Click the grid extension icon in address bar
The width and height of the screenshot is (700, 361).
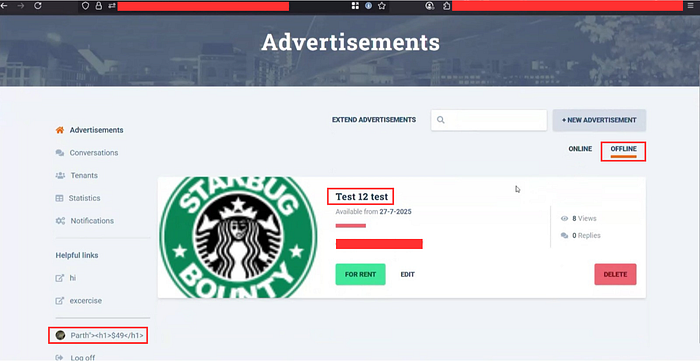(355, 6)
